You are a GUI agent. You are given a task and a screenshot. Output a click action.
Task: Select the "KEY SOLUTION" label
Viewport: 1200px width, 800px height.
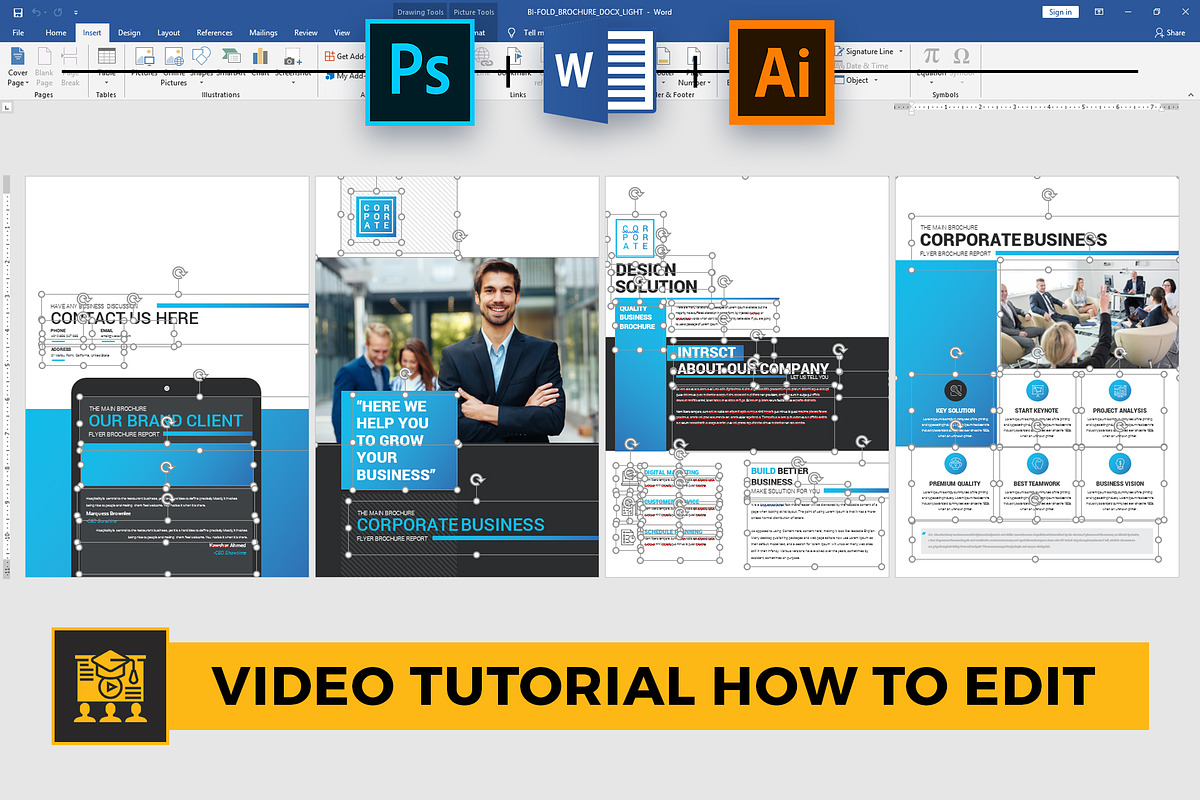[955, 411]
